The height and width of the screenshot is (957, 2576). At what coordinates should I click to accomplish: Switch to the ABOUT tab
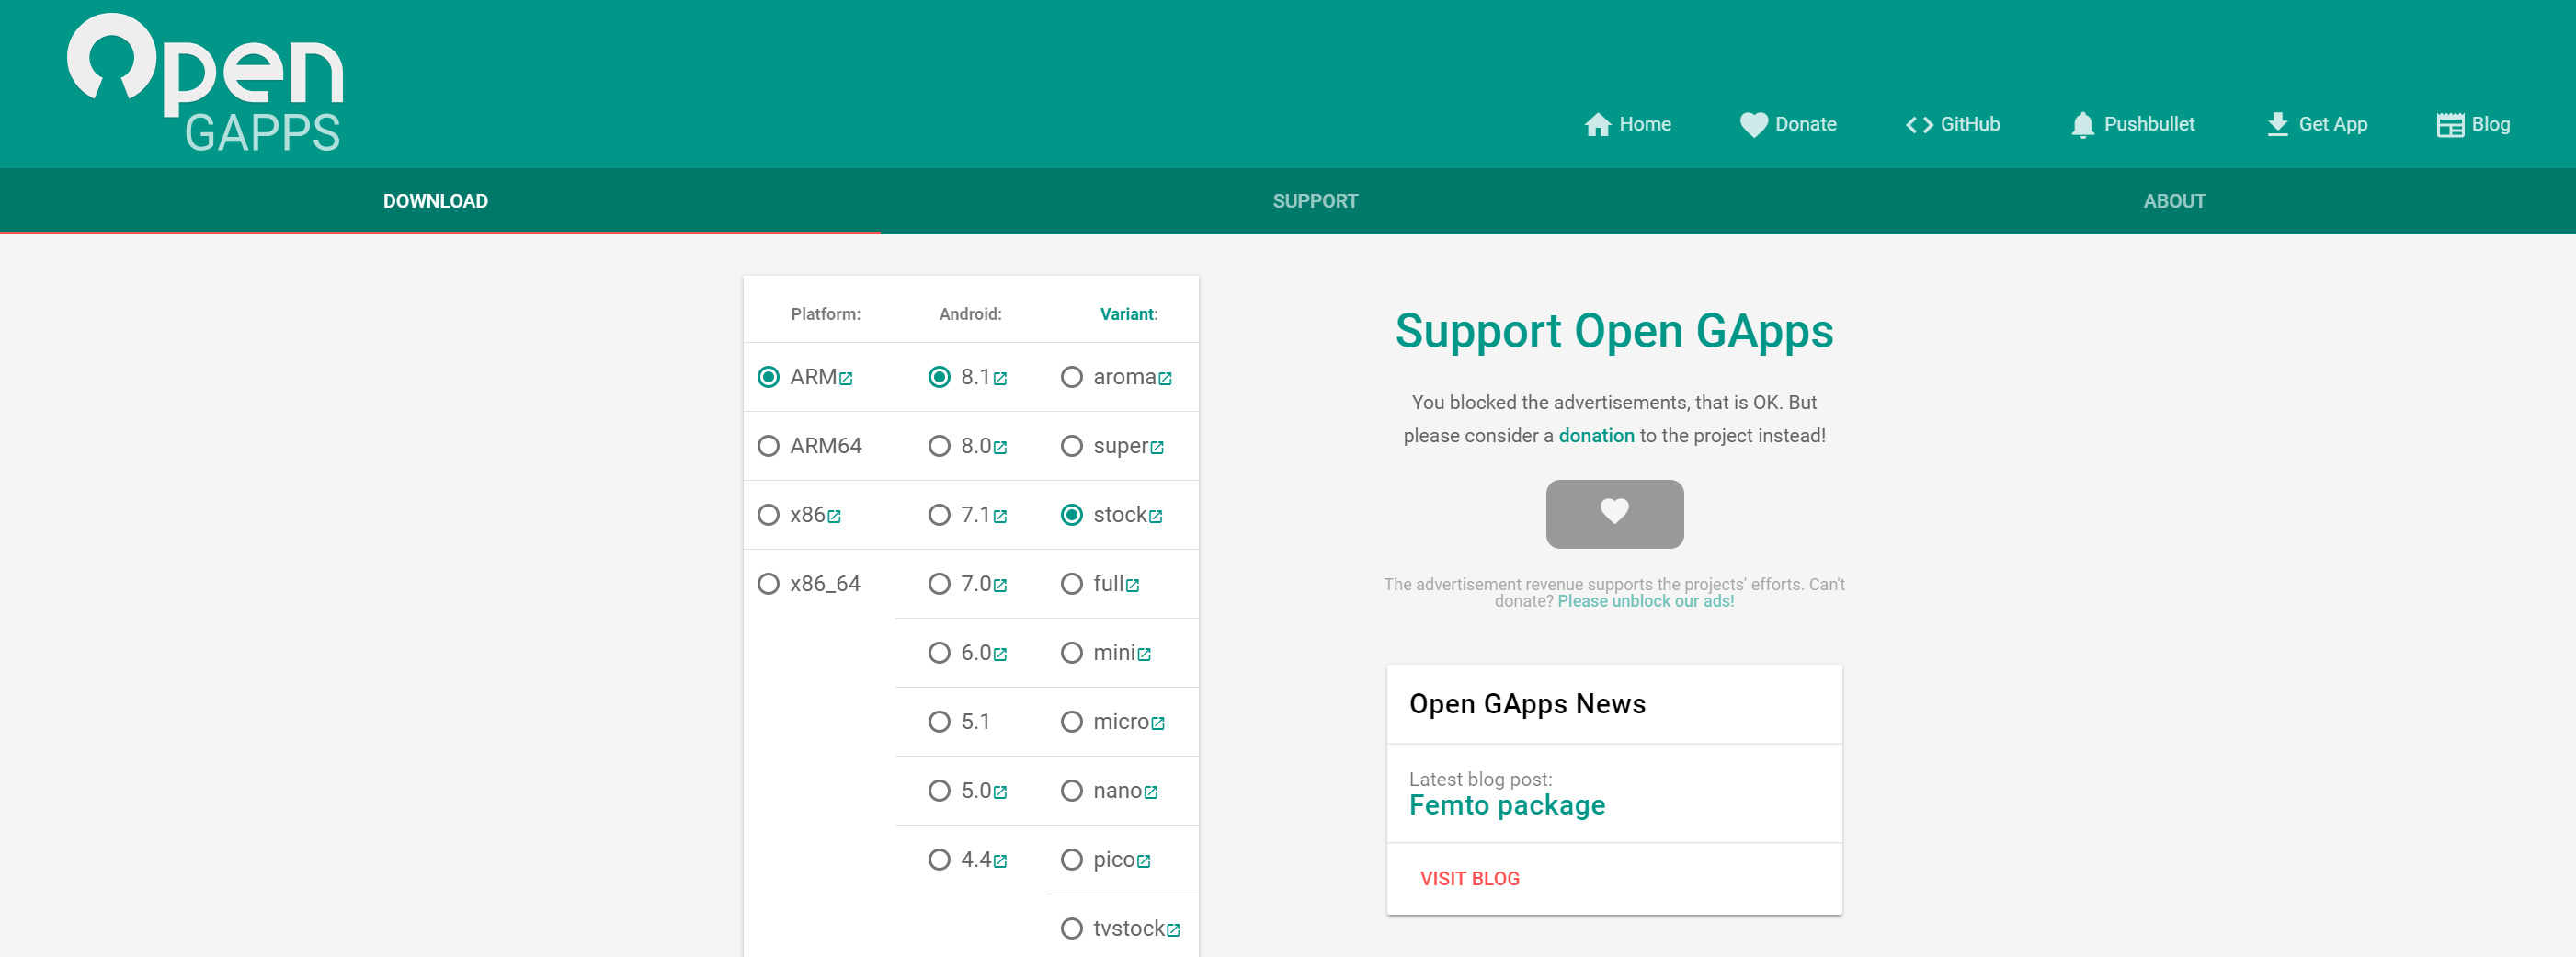[2174, 201]
